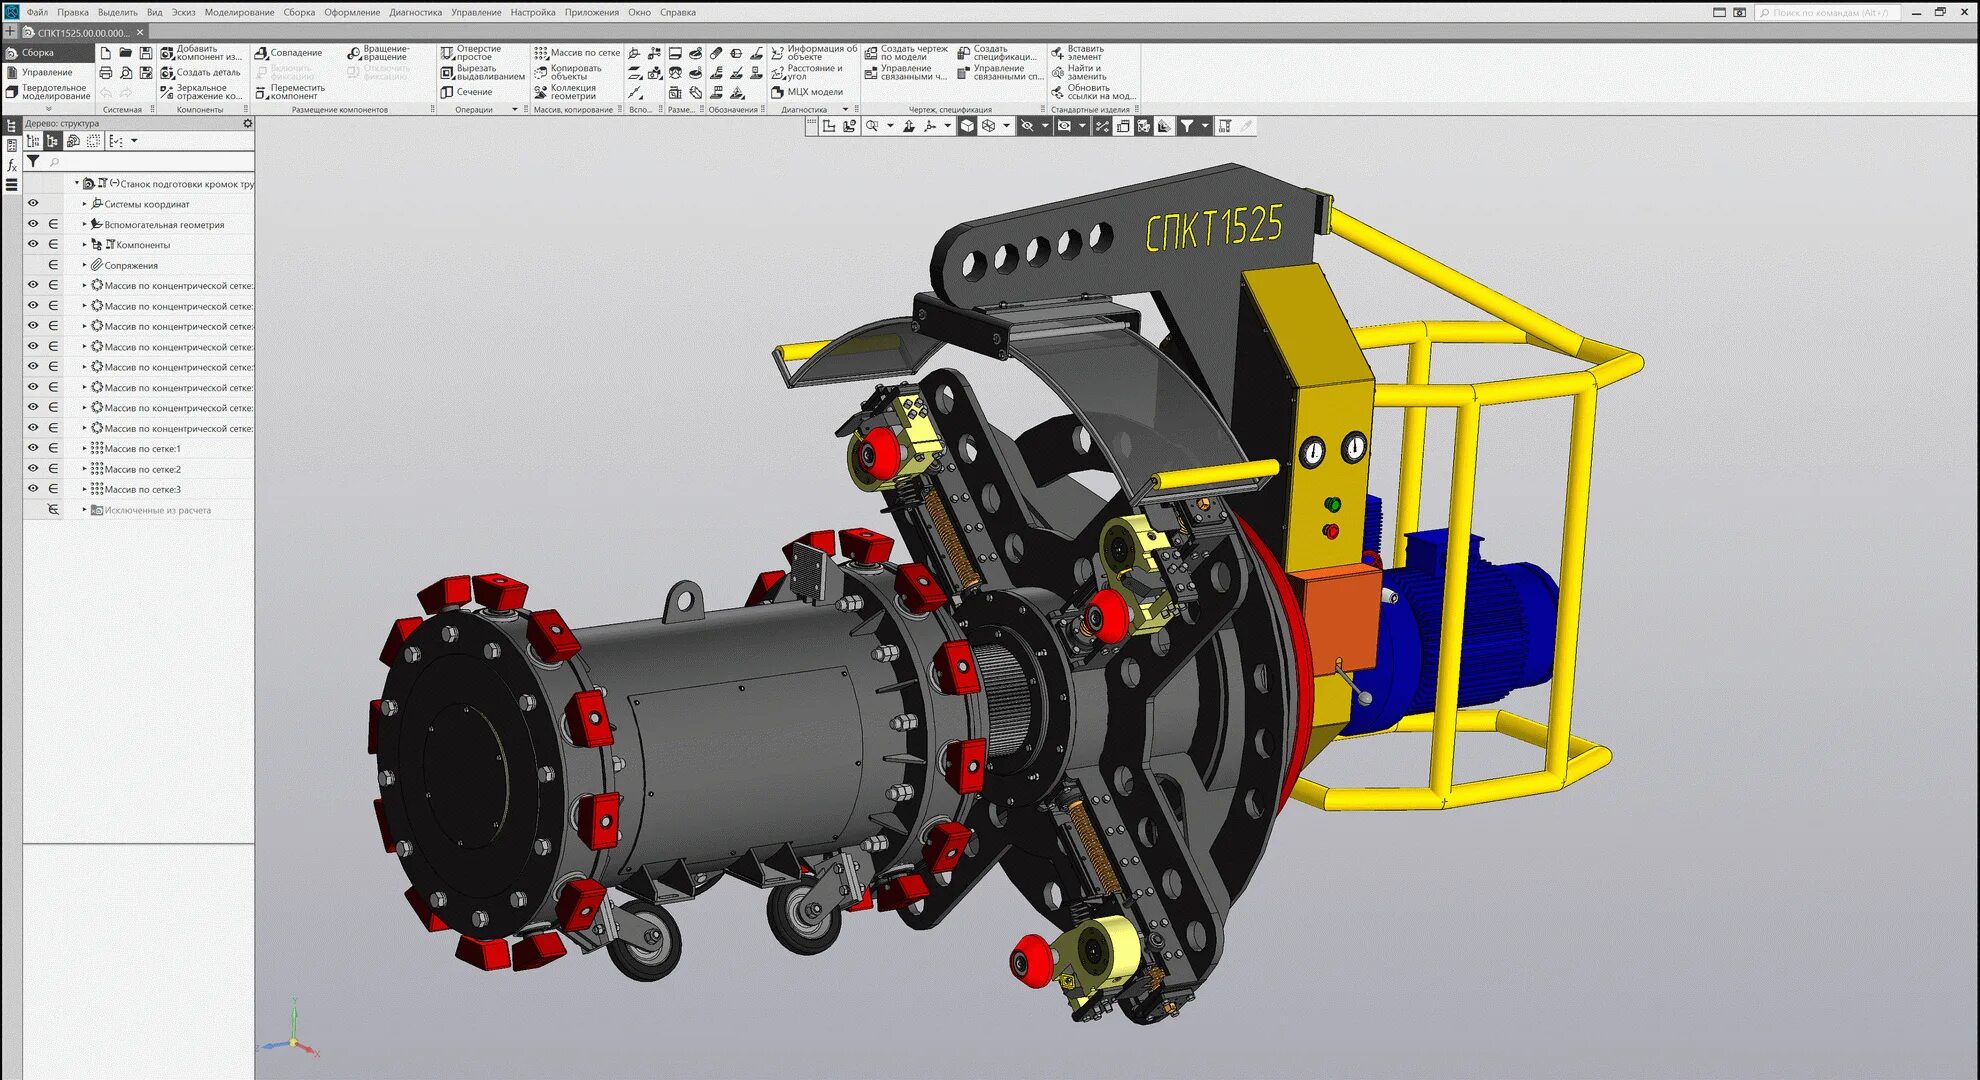Click the Print icon in system toolbar
The image size is (1980, 1080).
pos(106,73)
